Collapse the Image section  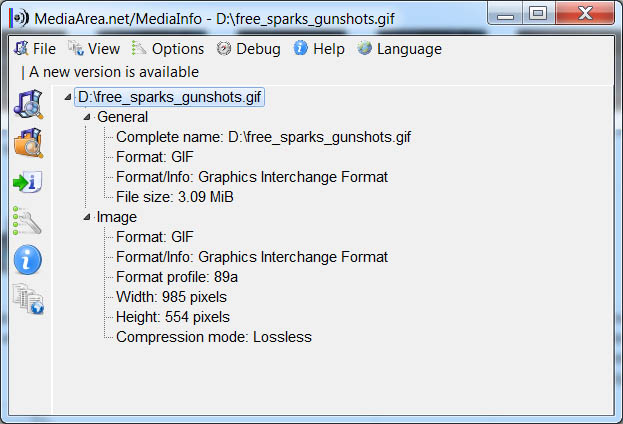87,217
